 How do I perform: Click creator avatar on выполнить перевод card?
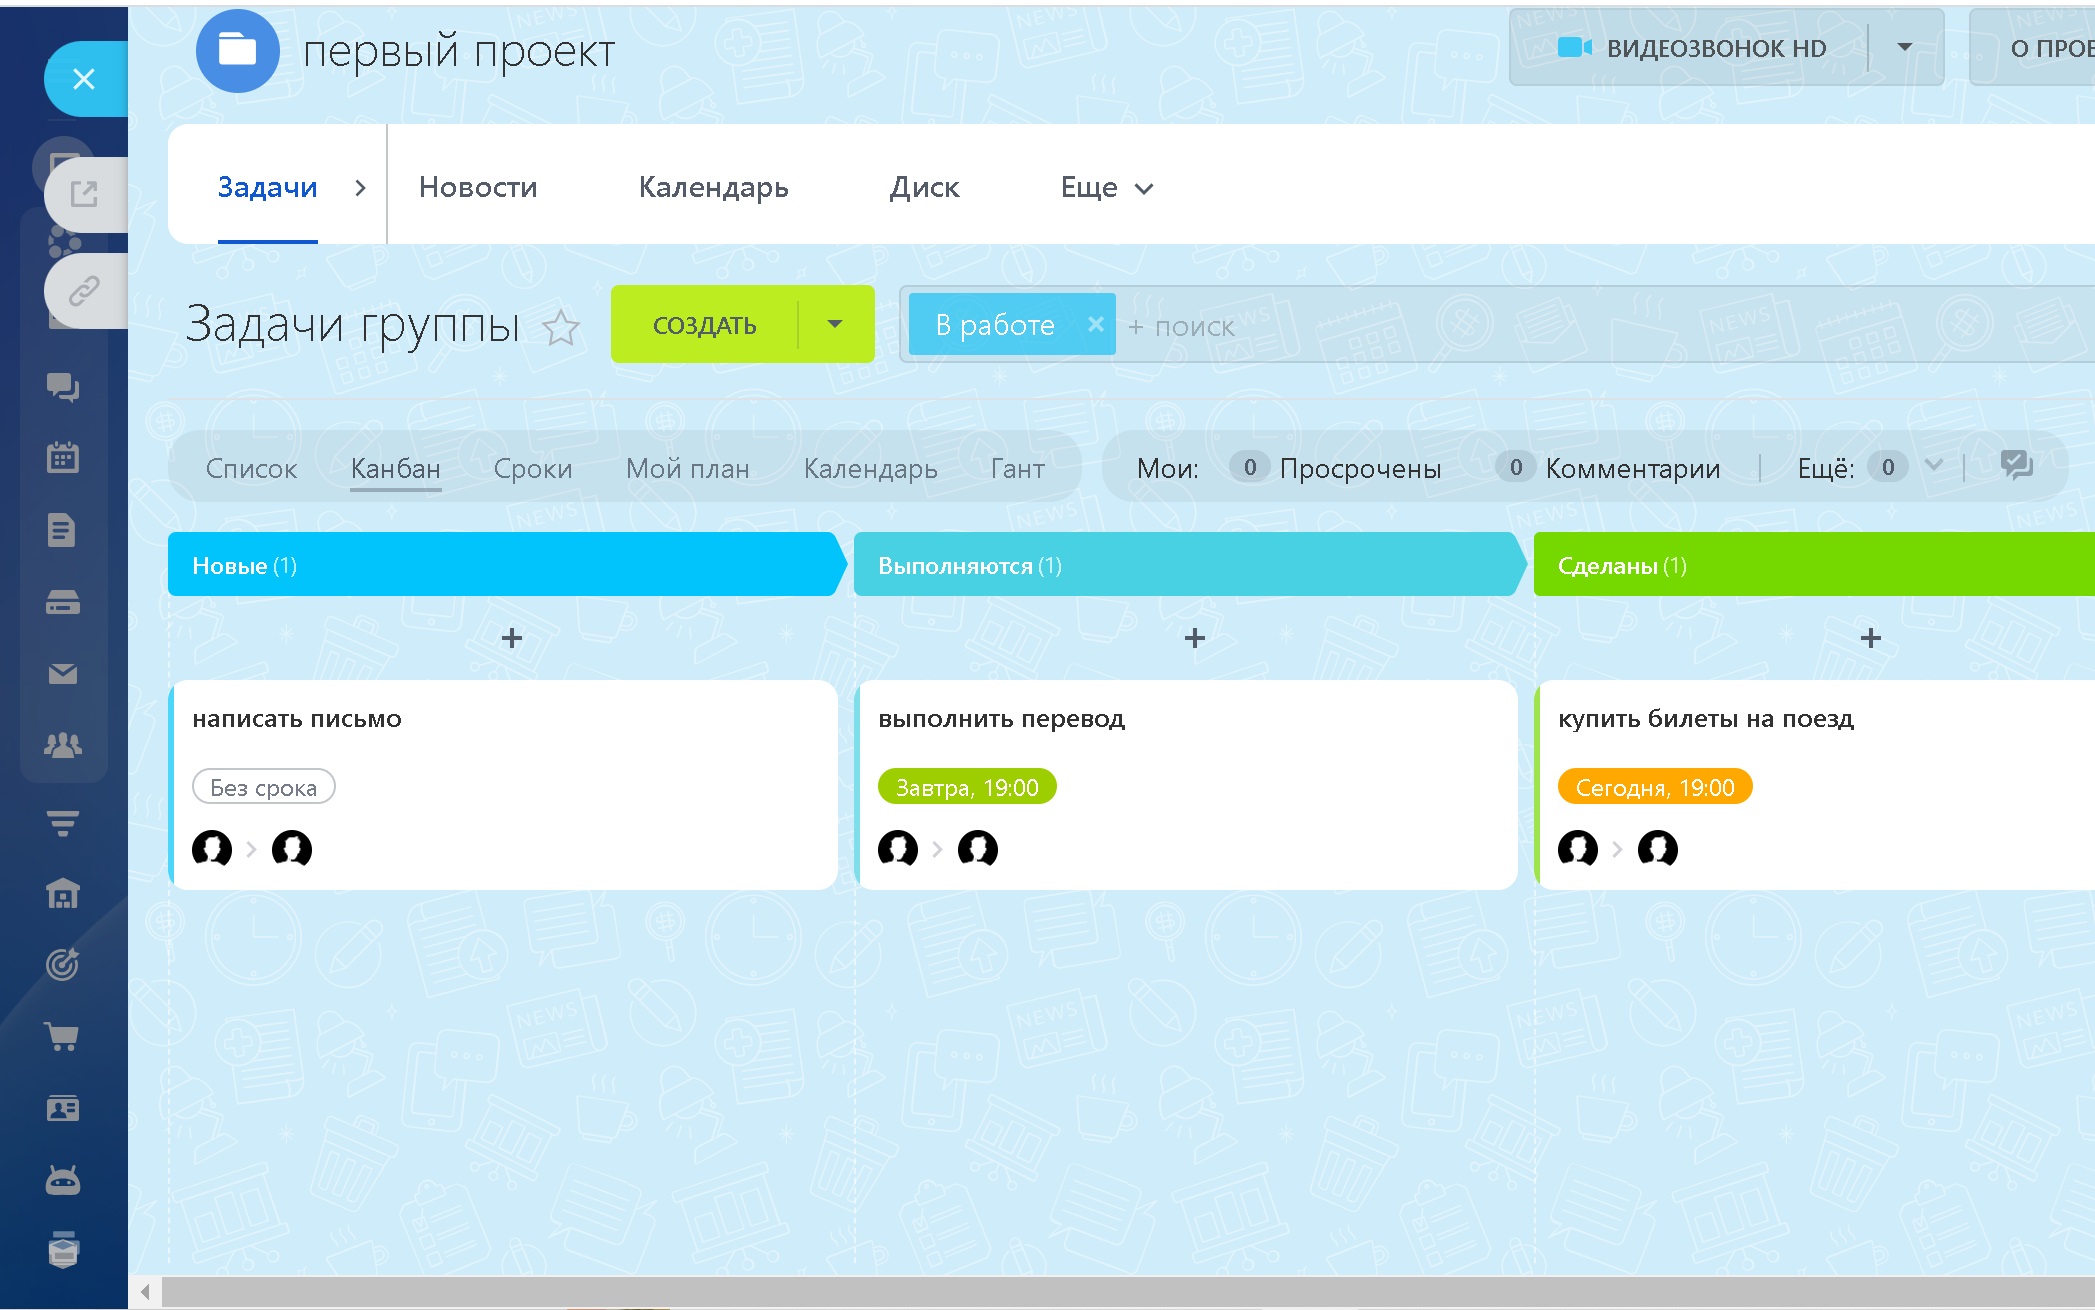[x=898, y=849]
